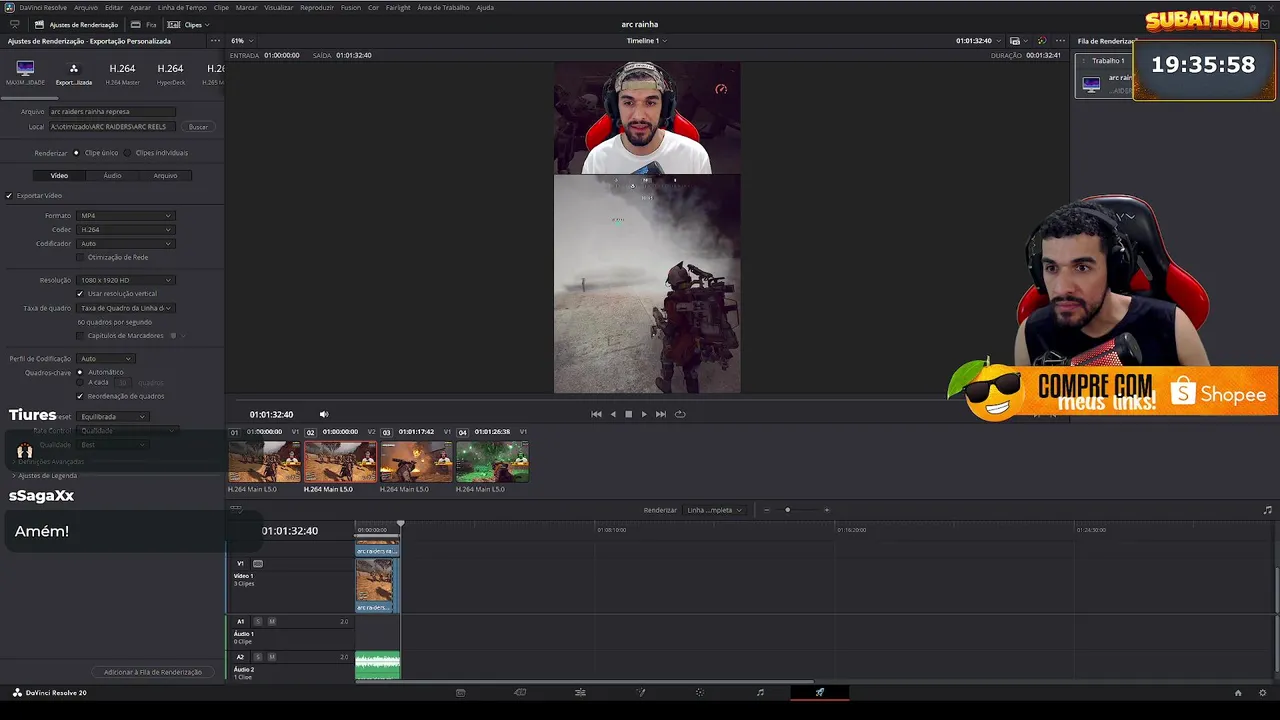Open the Renderizar Linha completa dropdown
Screen dimensions: 1280x720
[714, 510]
